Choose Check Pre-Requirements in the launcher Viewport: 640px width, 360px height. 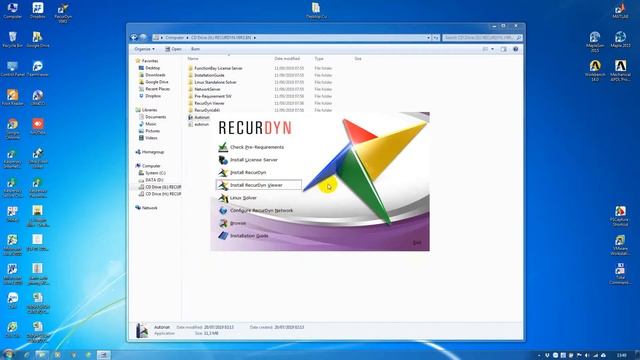[x=257, y=147]
